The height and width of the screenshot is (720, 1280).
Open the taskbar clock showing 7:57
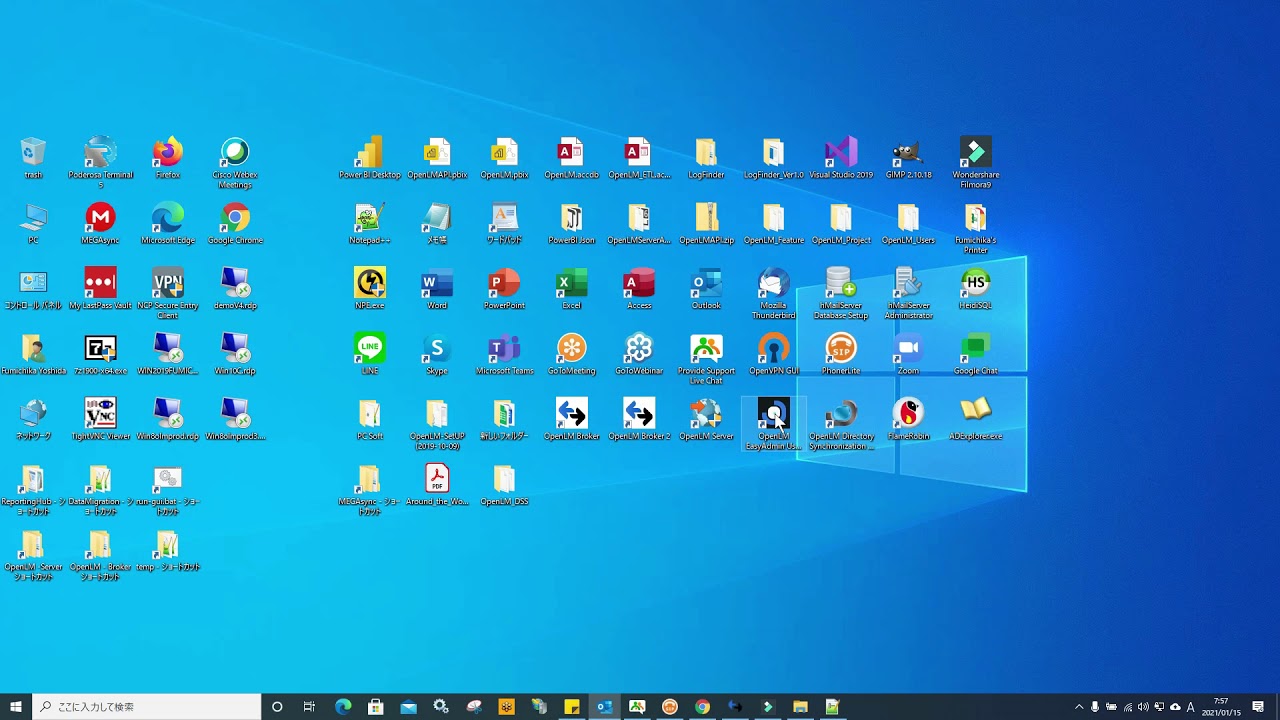(x=1221, y=707)
